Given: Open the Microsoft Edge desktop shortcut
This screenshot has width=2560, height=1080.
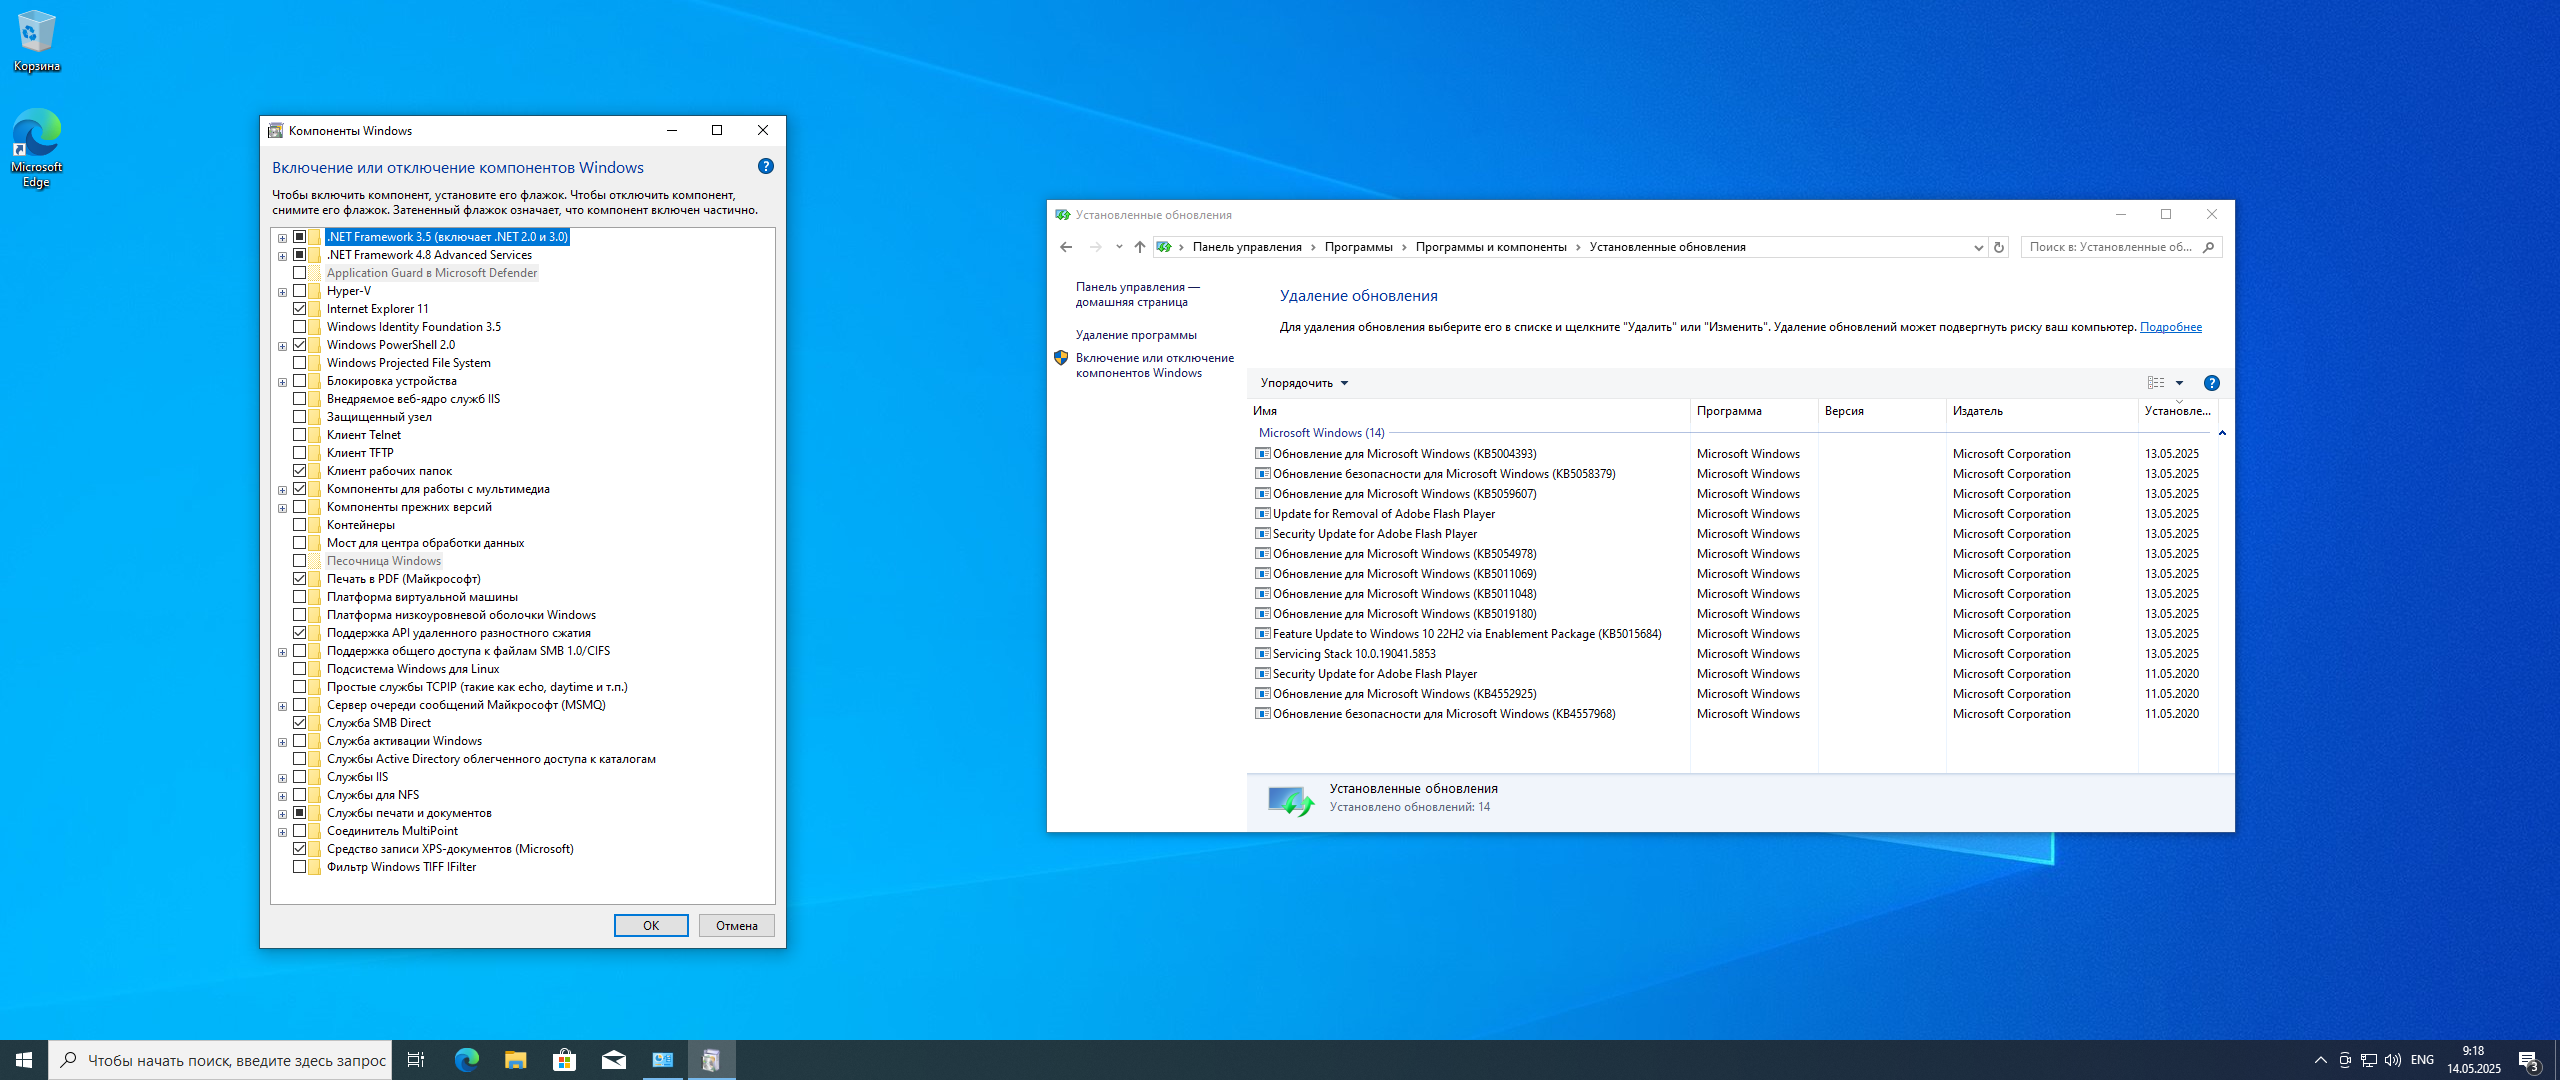Looking at the screenshot, I should [x=37, y=148].
